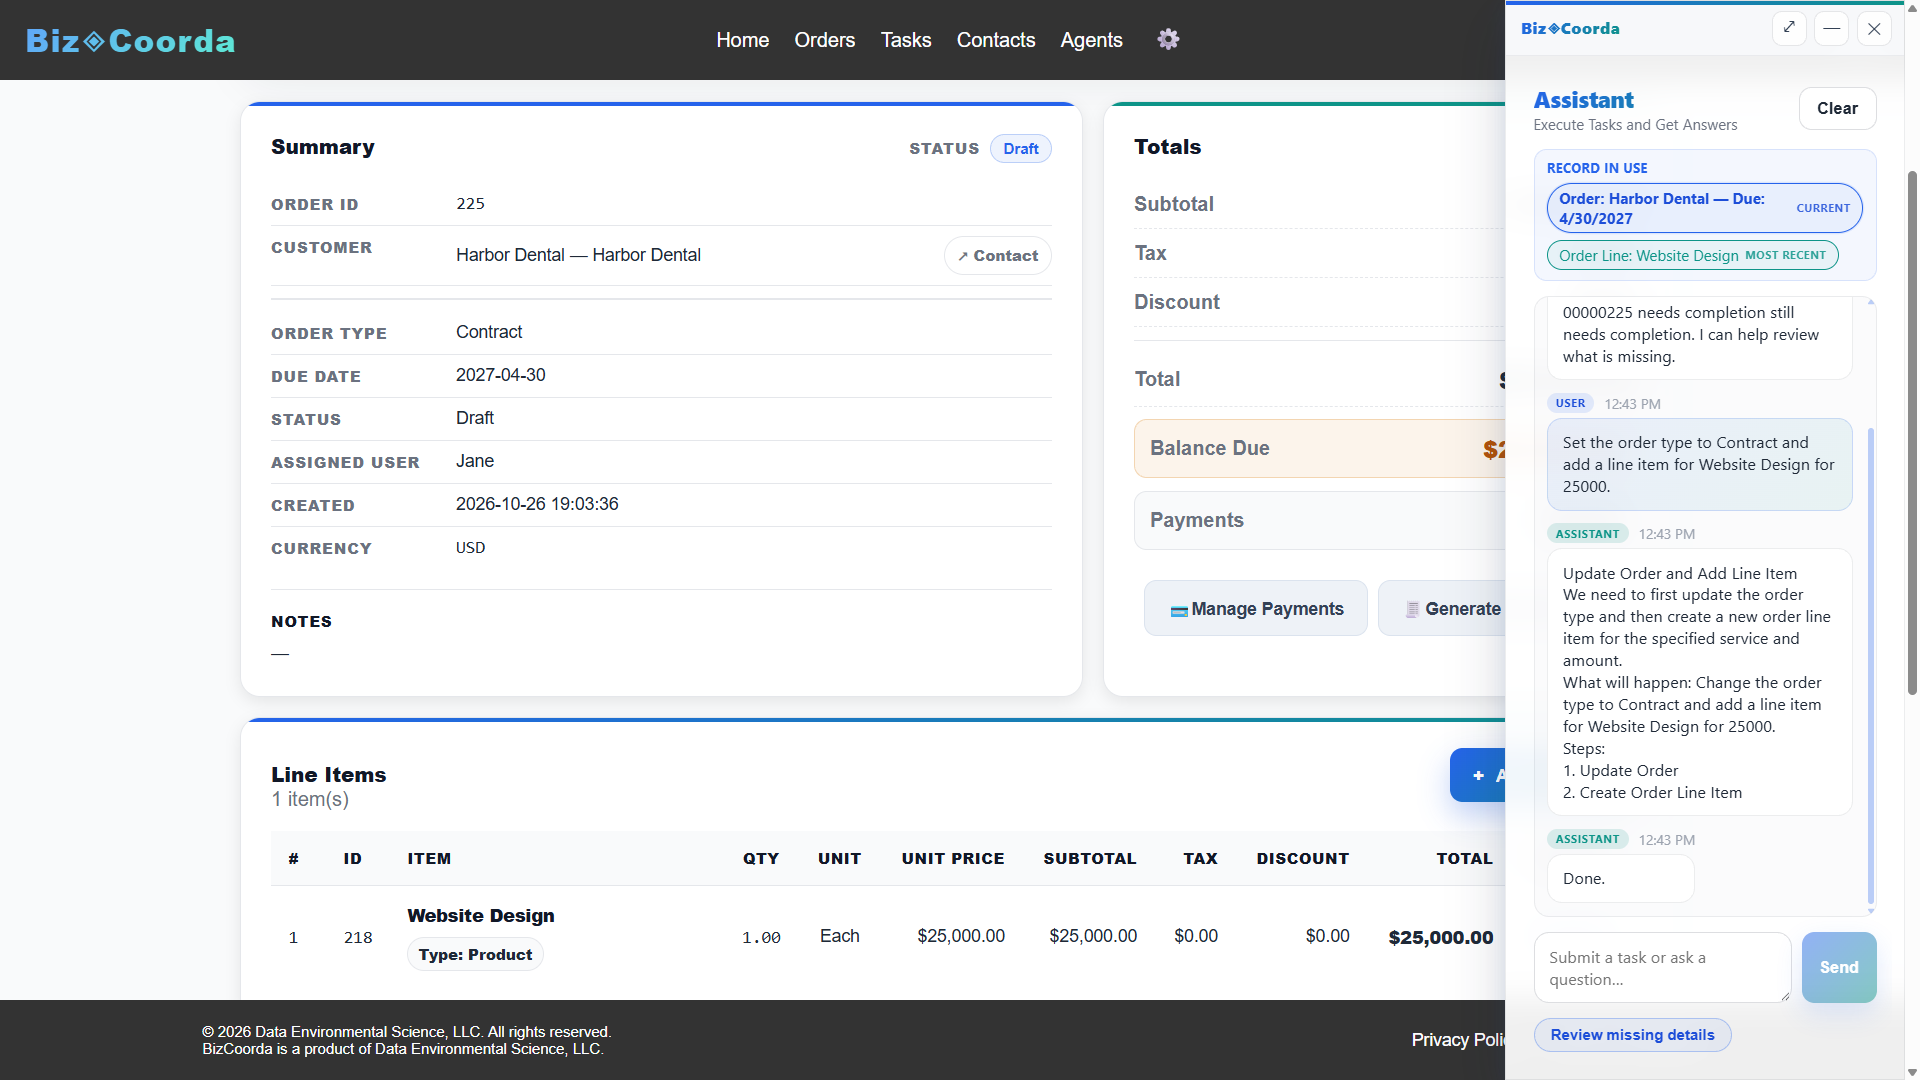Go to the Orders page
Image resolution: width=1920 pixels, height=1080 pixels.
824,40
